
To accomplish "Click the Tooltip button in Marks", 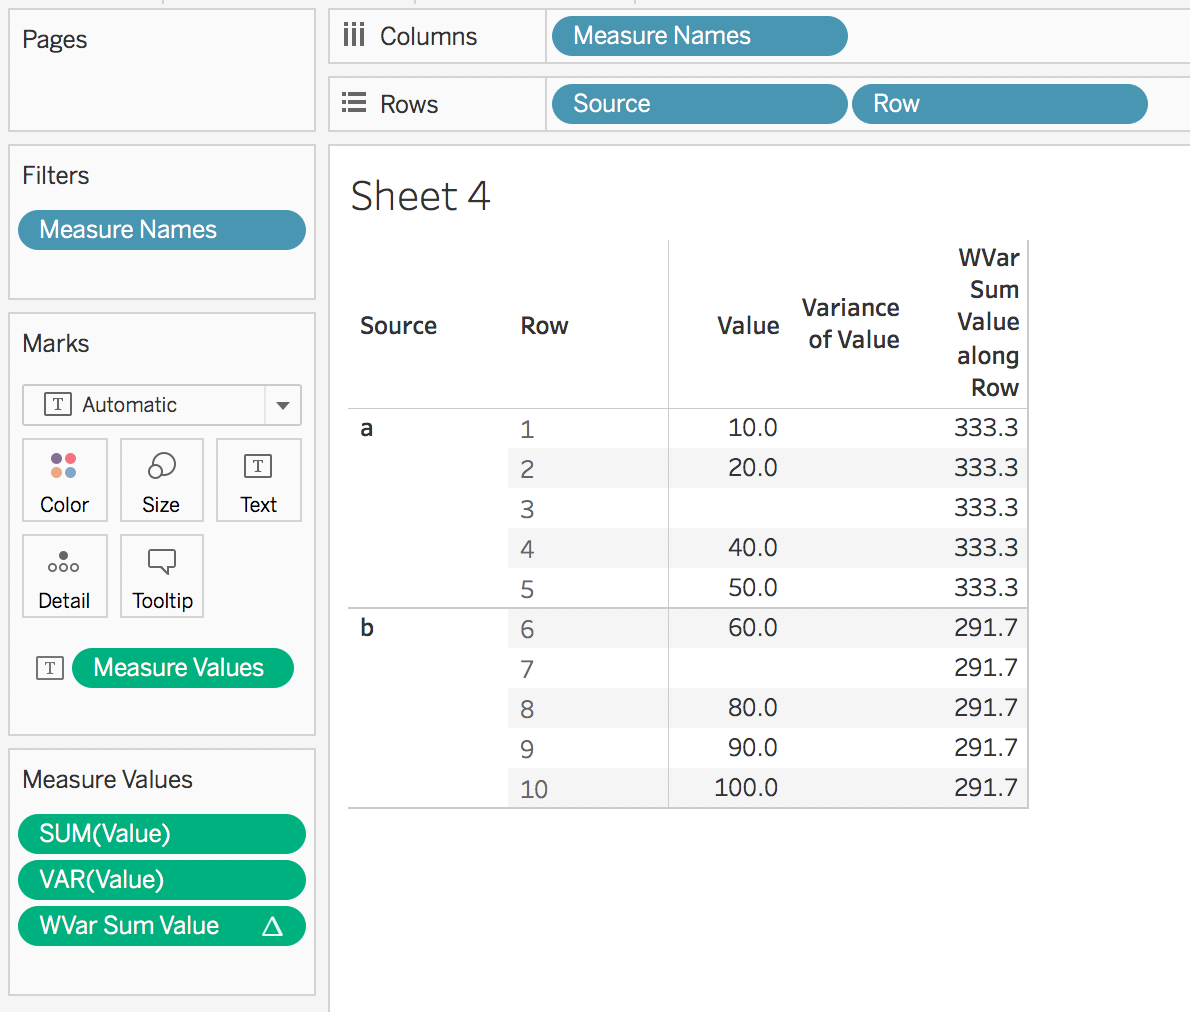I will [x=161, y=576].
